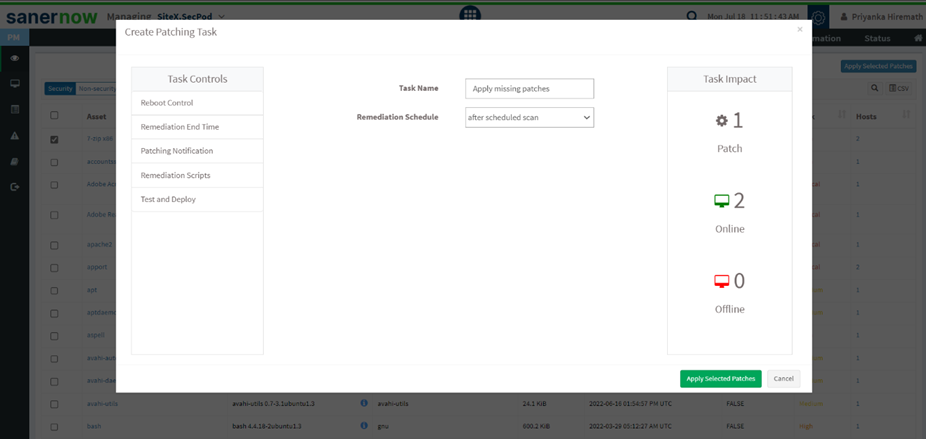The image size is (926, 439).
Task: Select the Security filter tab
Action: click(60, 89)
